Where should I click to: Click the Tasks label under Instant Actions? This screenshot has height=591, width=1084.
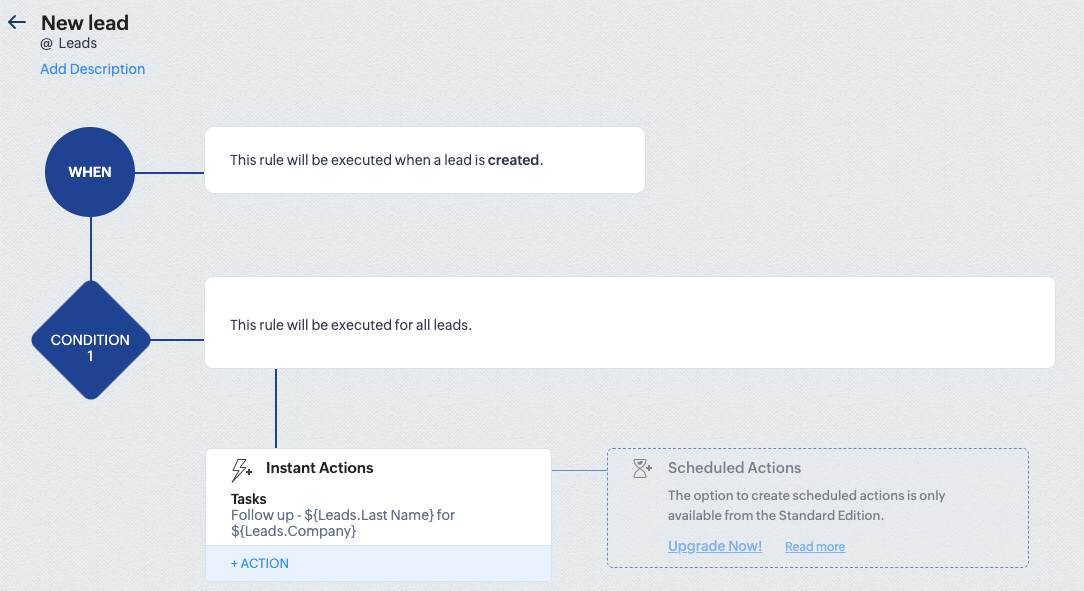click(x=249, y=499)
